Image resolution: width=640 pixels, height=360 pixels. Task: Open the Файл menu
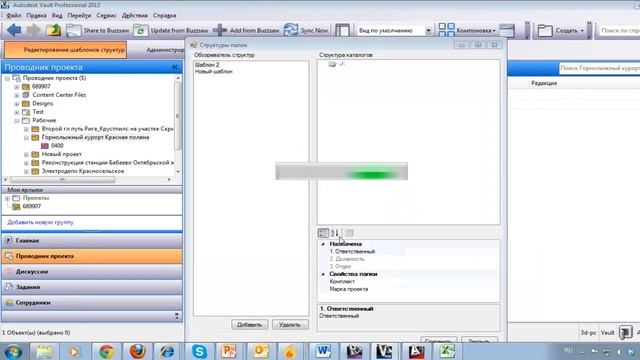pos(13,16)
